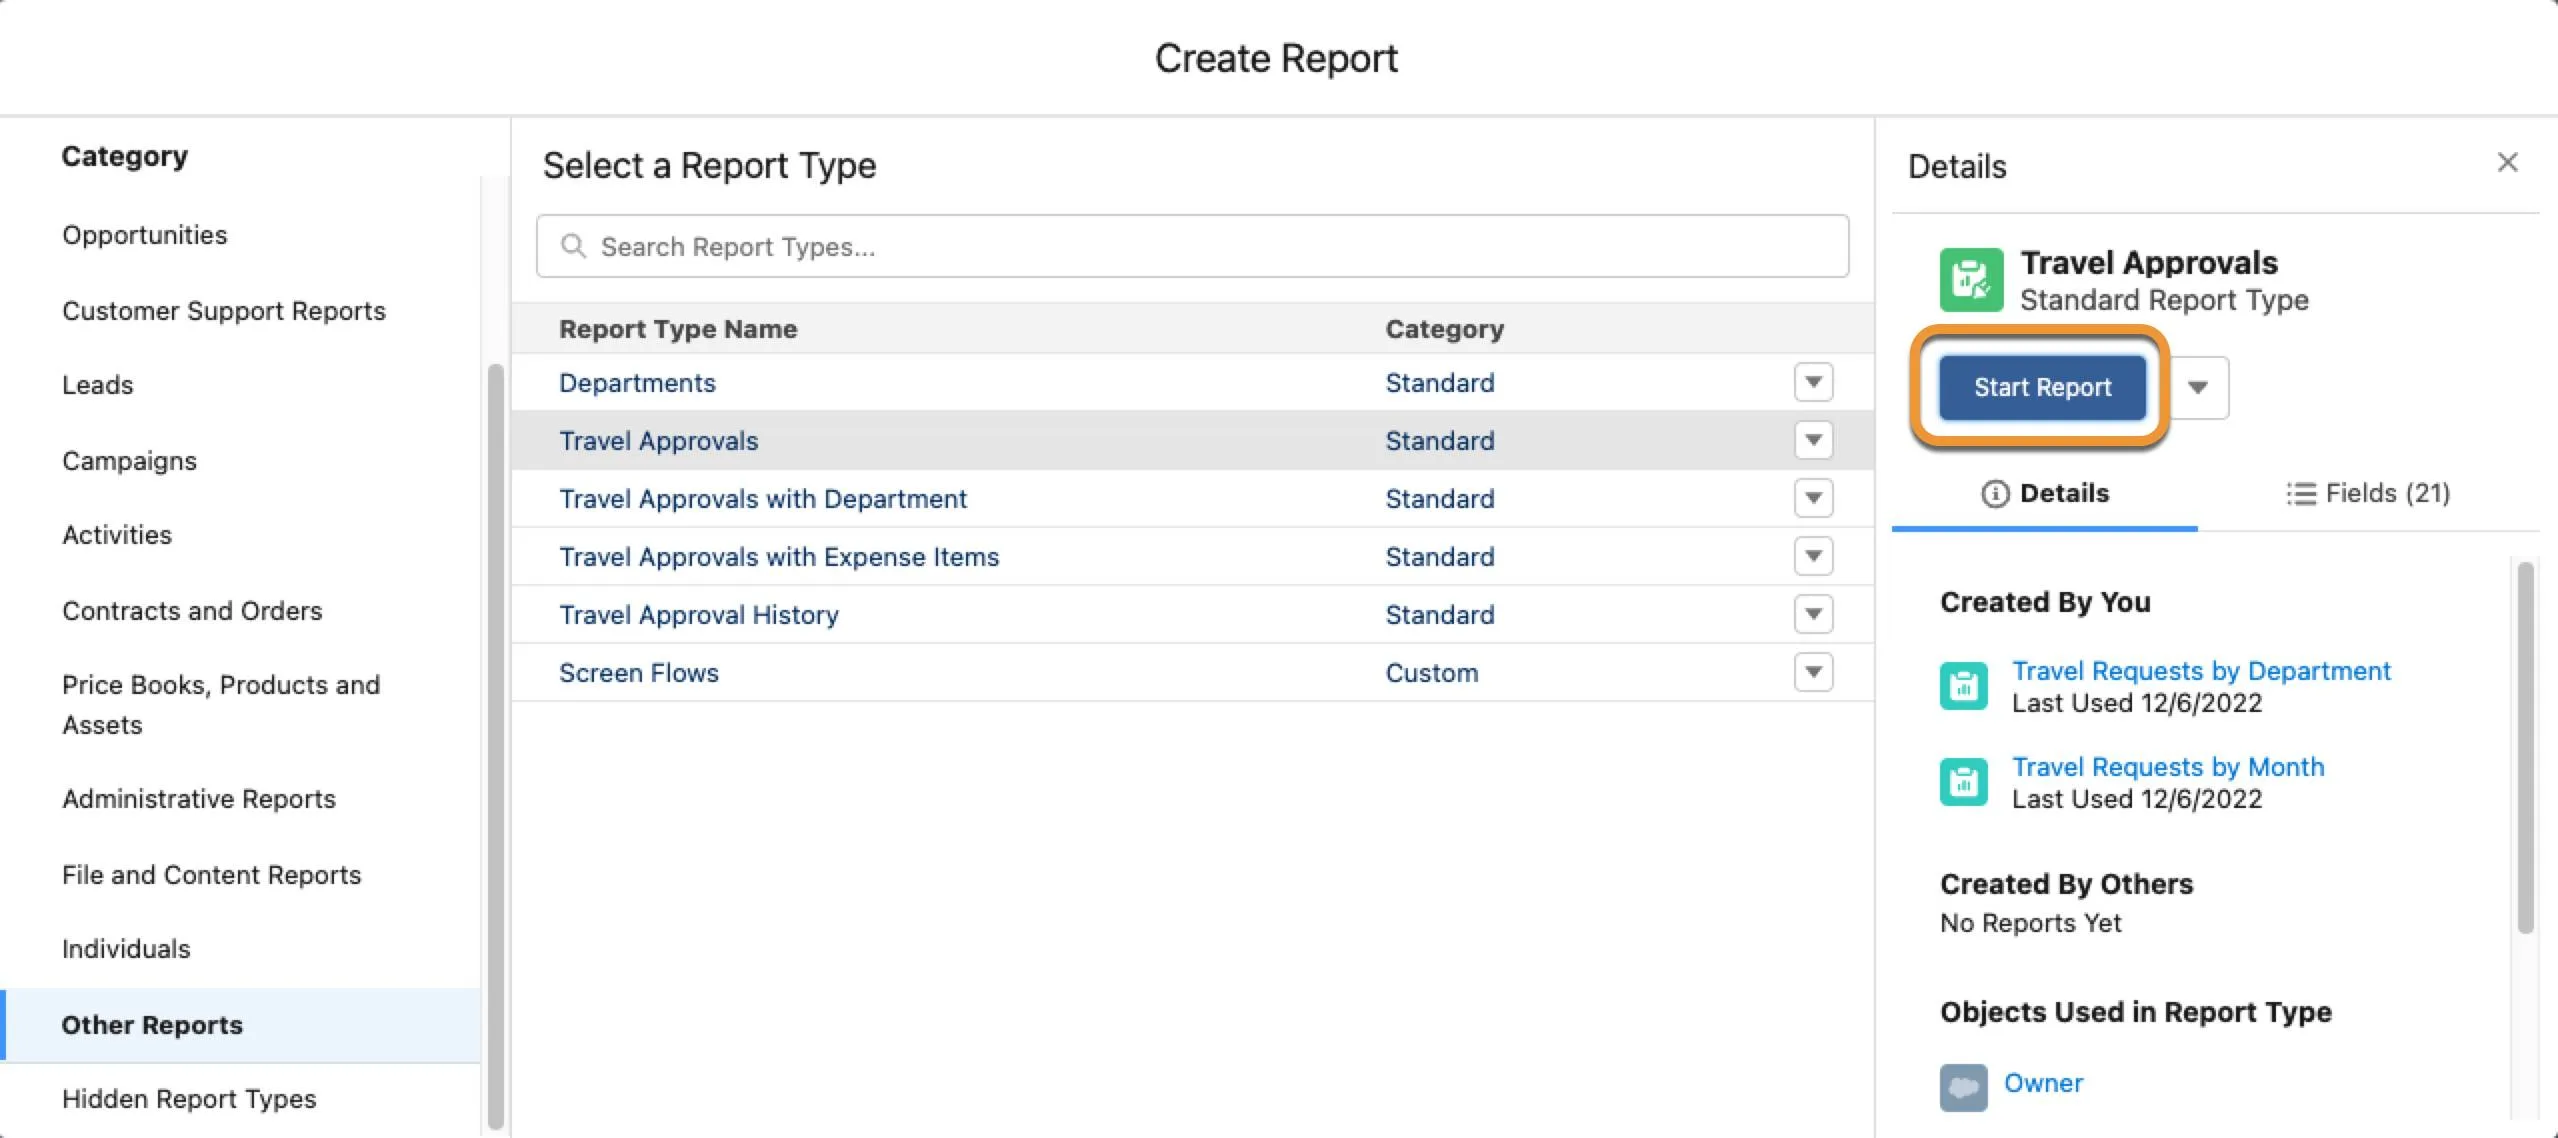Open Travel Requests by Department report link
The height and width of the screenshot is (1138, 2558).
coord(2202,670)
